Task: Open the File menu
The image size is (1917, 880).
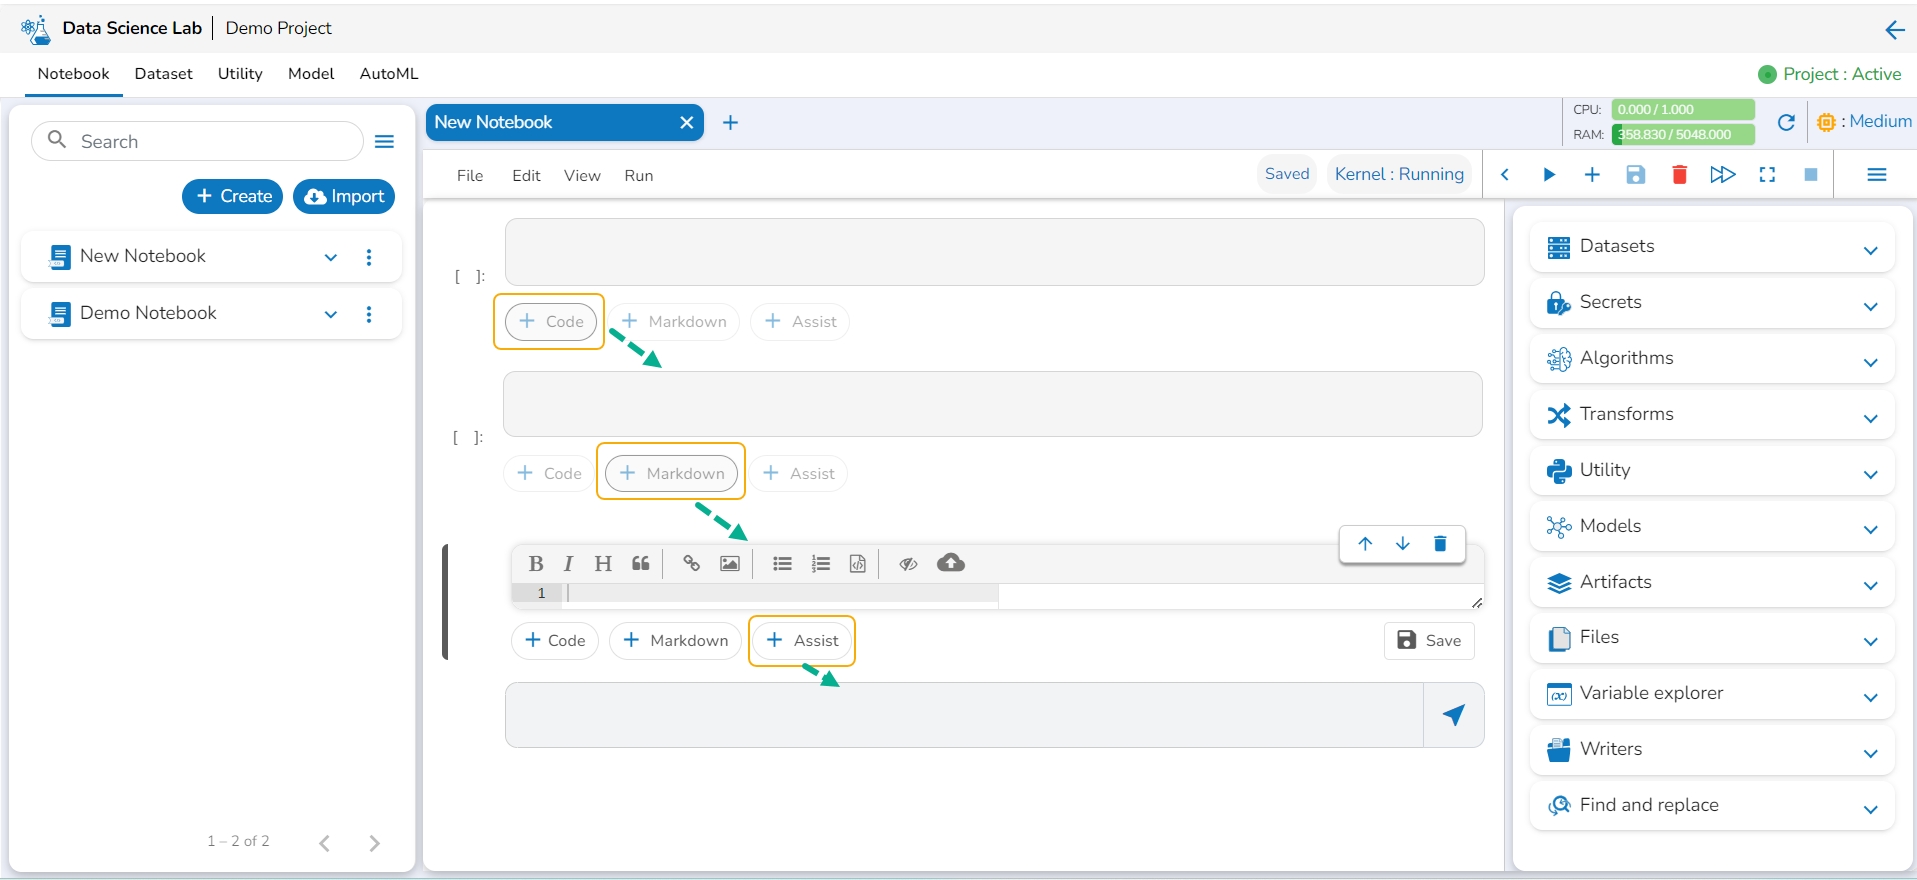Action: tap(470, 176)
